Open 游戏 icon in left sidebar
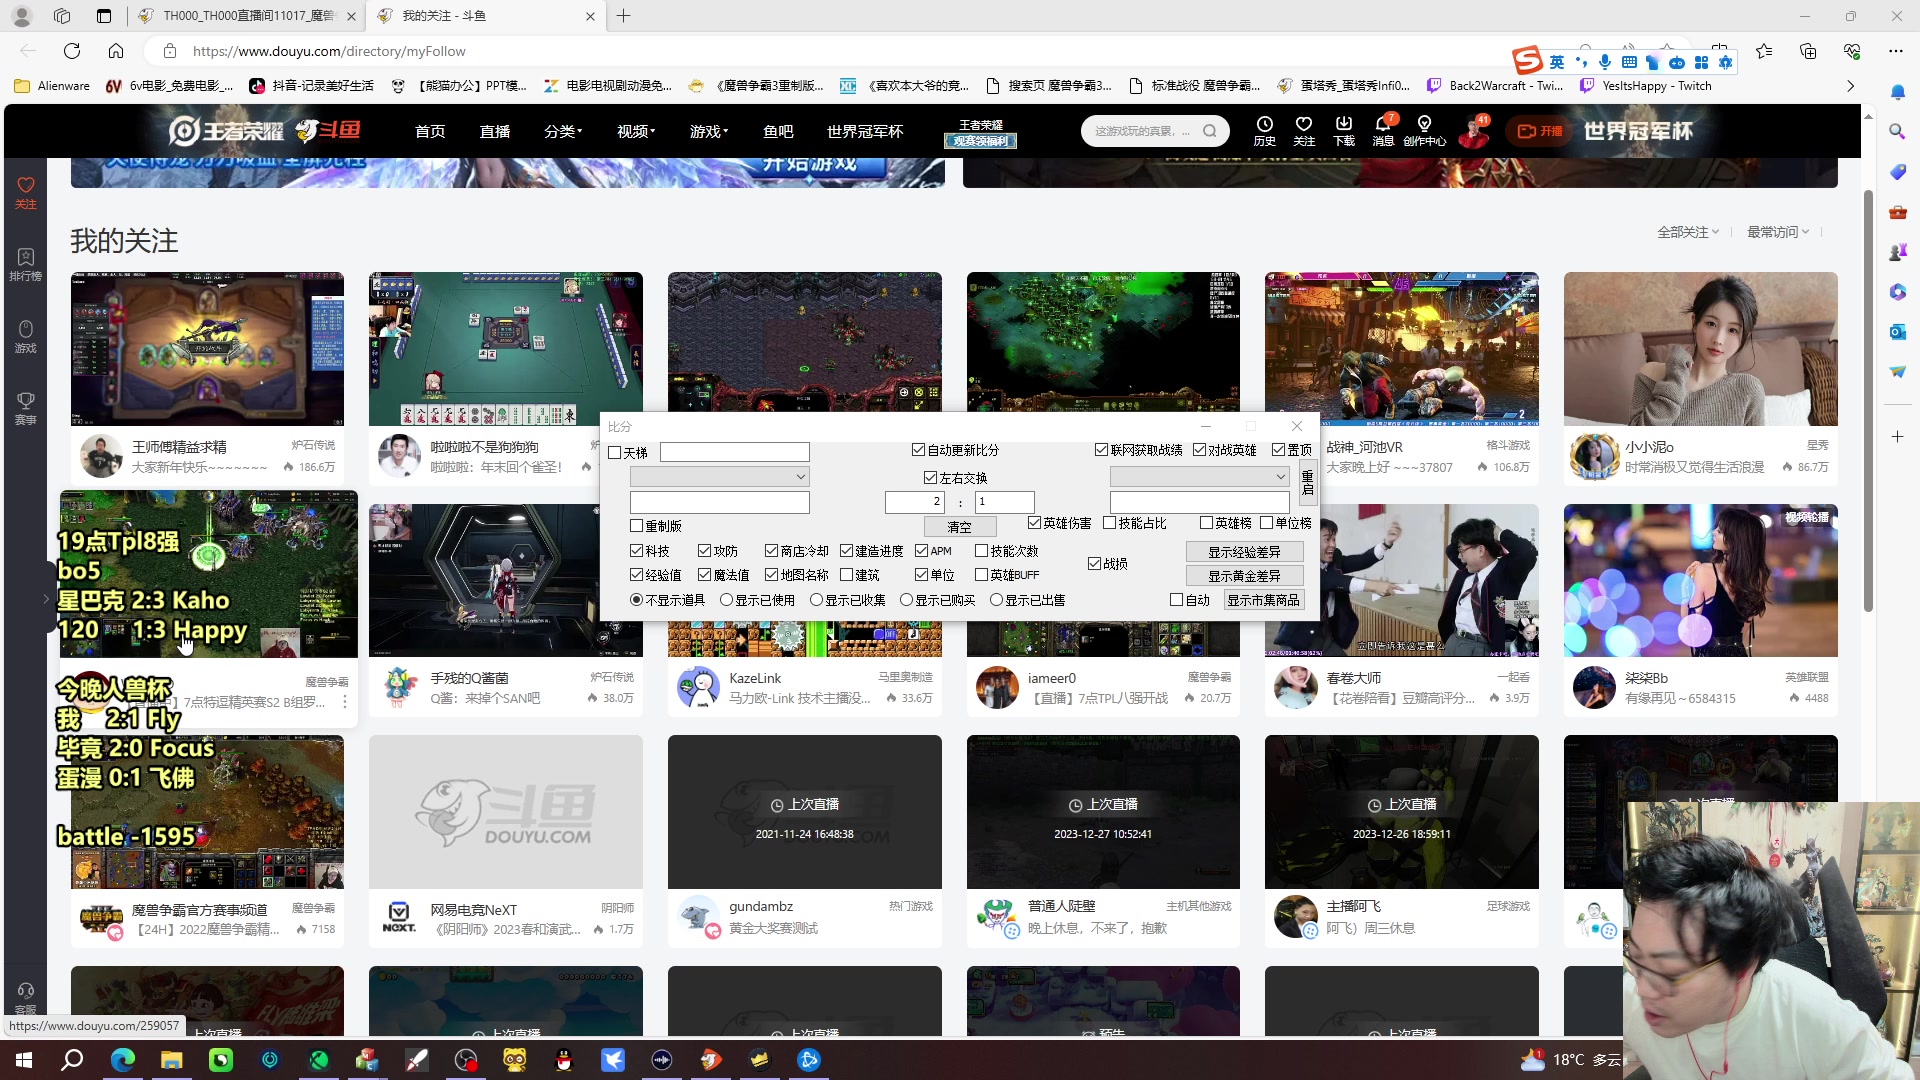1920x1080 pixels. [x=26, y=337]
